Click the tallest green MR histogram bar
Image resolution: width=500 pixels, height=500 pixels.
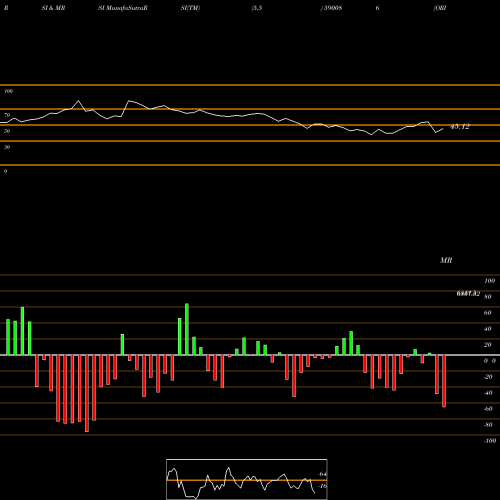pos(187,329)
